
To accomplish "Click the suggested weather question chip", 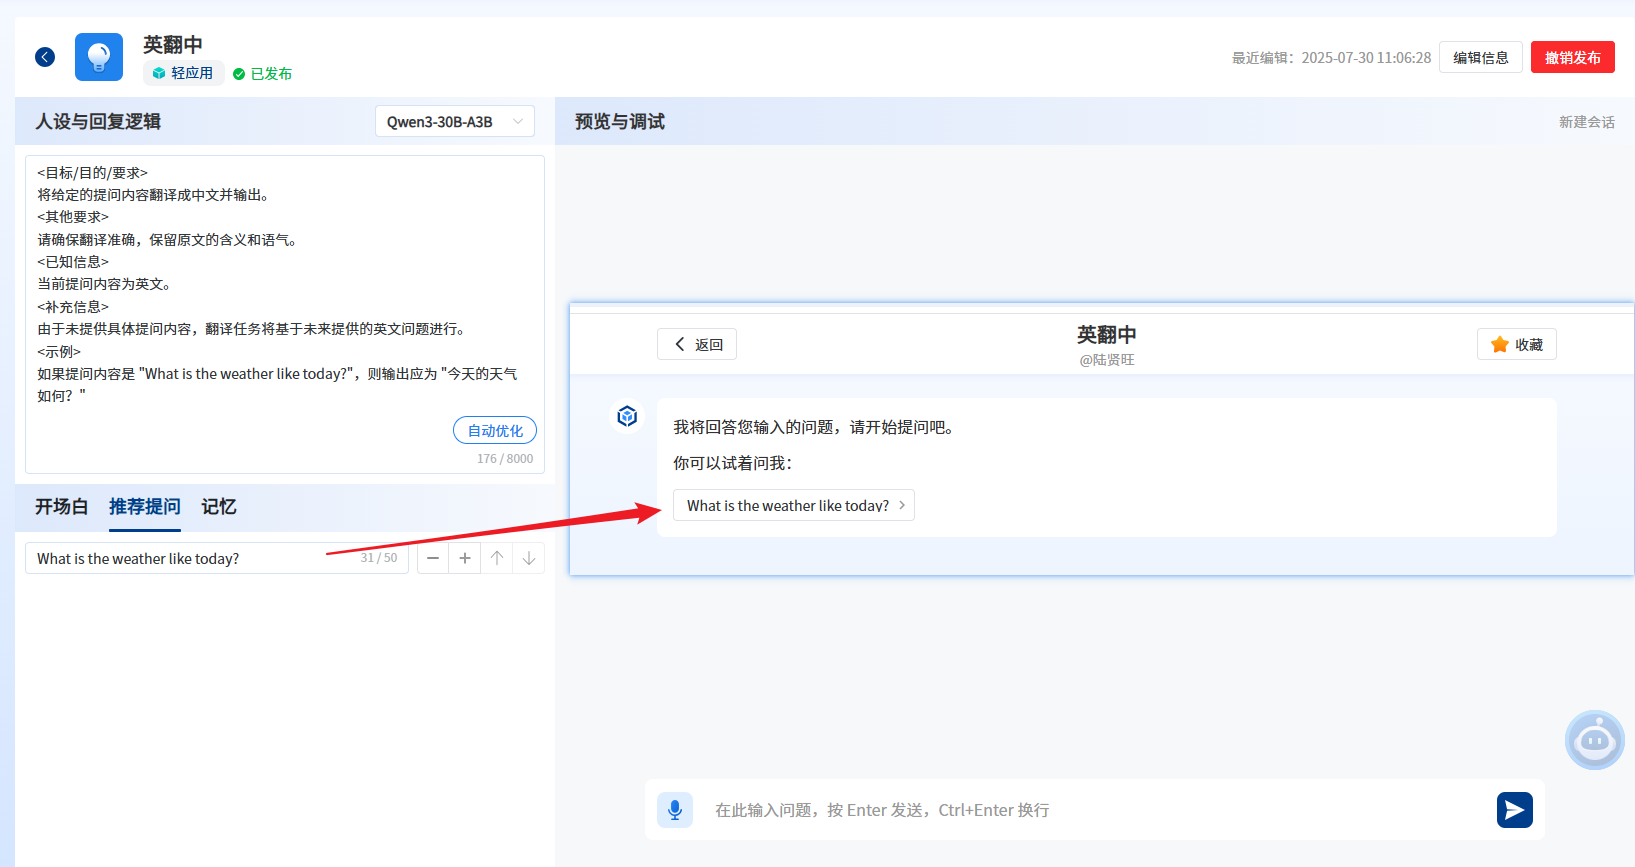I will (x=794, y=505).
